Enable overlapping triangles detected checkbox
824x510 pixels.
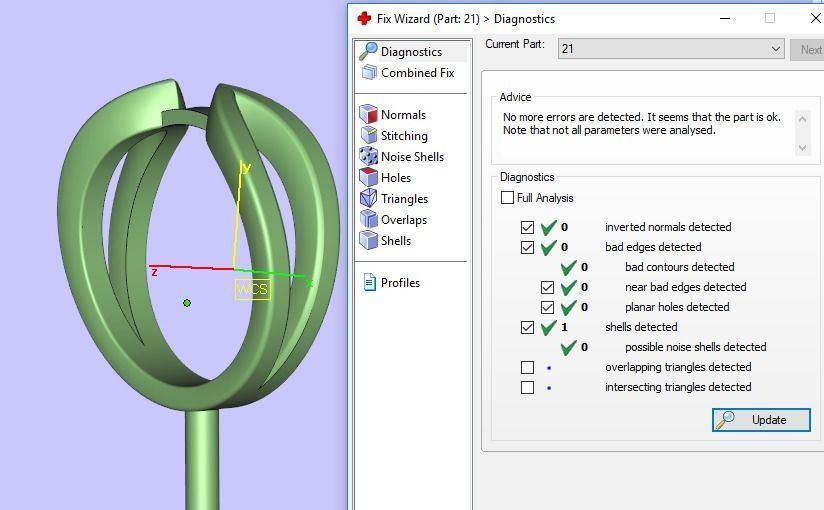click(x=527, y=367)
